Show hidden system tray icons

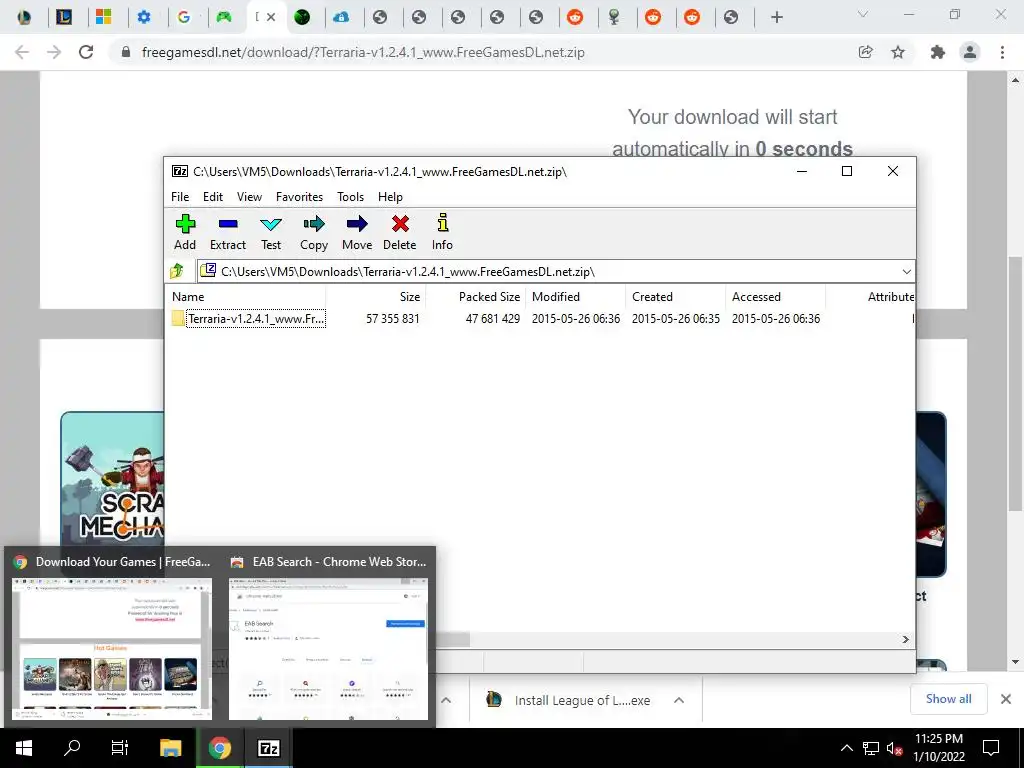[846, 748]
